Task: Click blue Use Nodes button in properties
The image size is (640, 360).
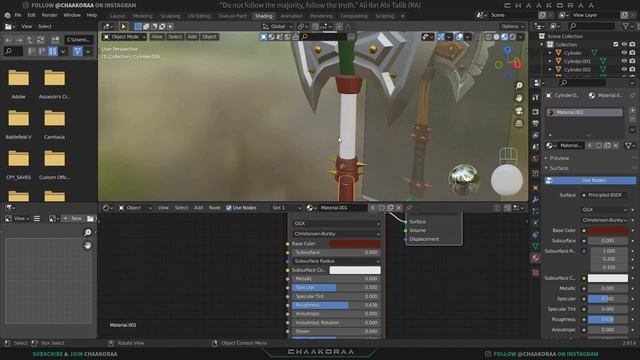Action: [x=590, y=180]
